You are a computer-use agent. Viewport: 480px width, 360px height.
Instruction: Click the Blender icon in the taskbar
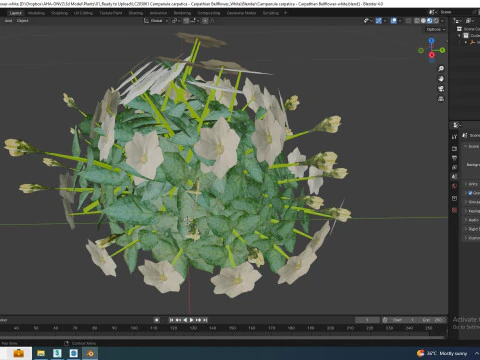coord(90,353)
